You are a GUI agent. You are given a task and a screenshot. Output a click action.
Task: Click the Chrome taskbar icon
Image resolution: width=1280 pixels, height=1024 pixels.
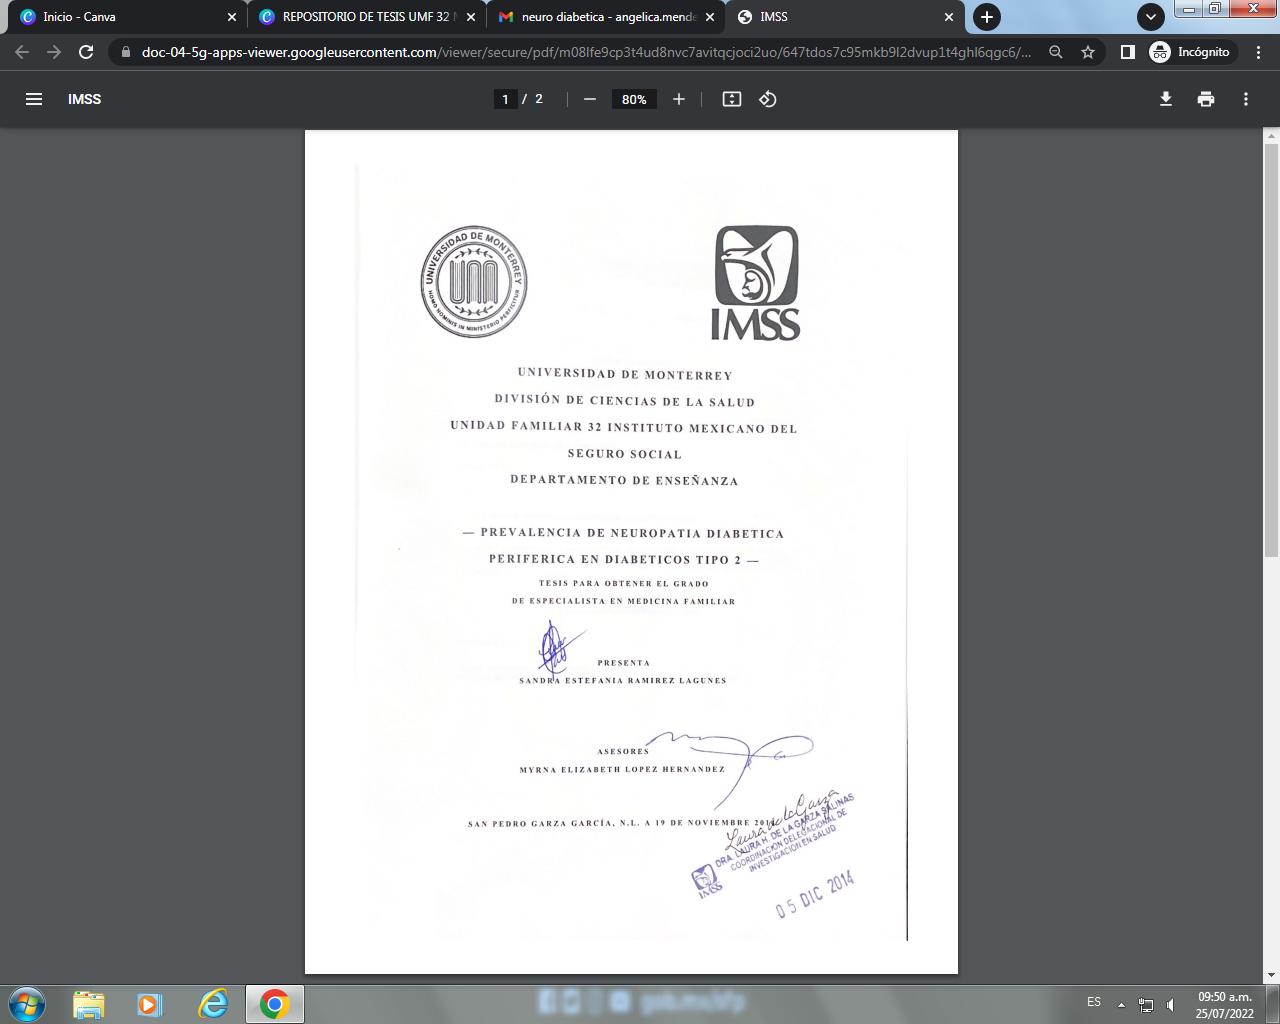pos(275,1004)
